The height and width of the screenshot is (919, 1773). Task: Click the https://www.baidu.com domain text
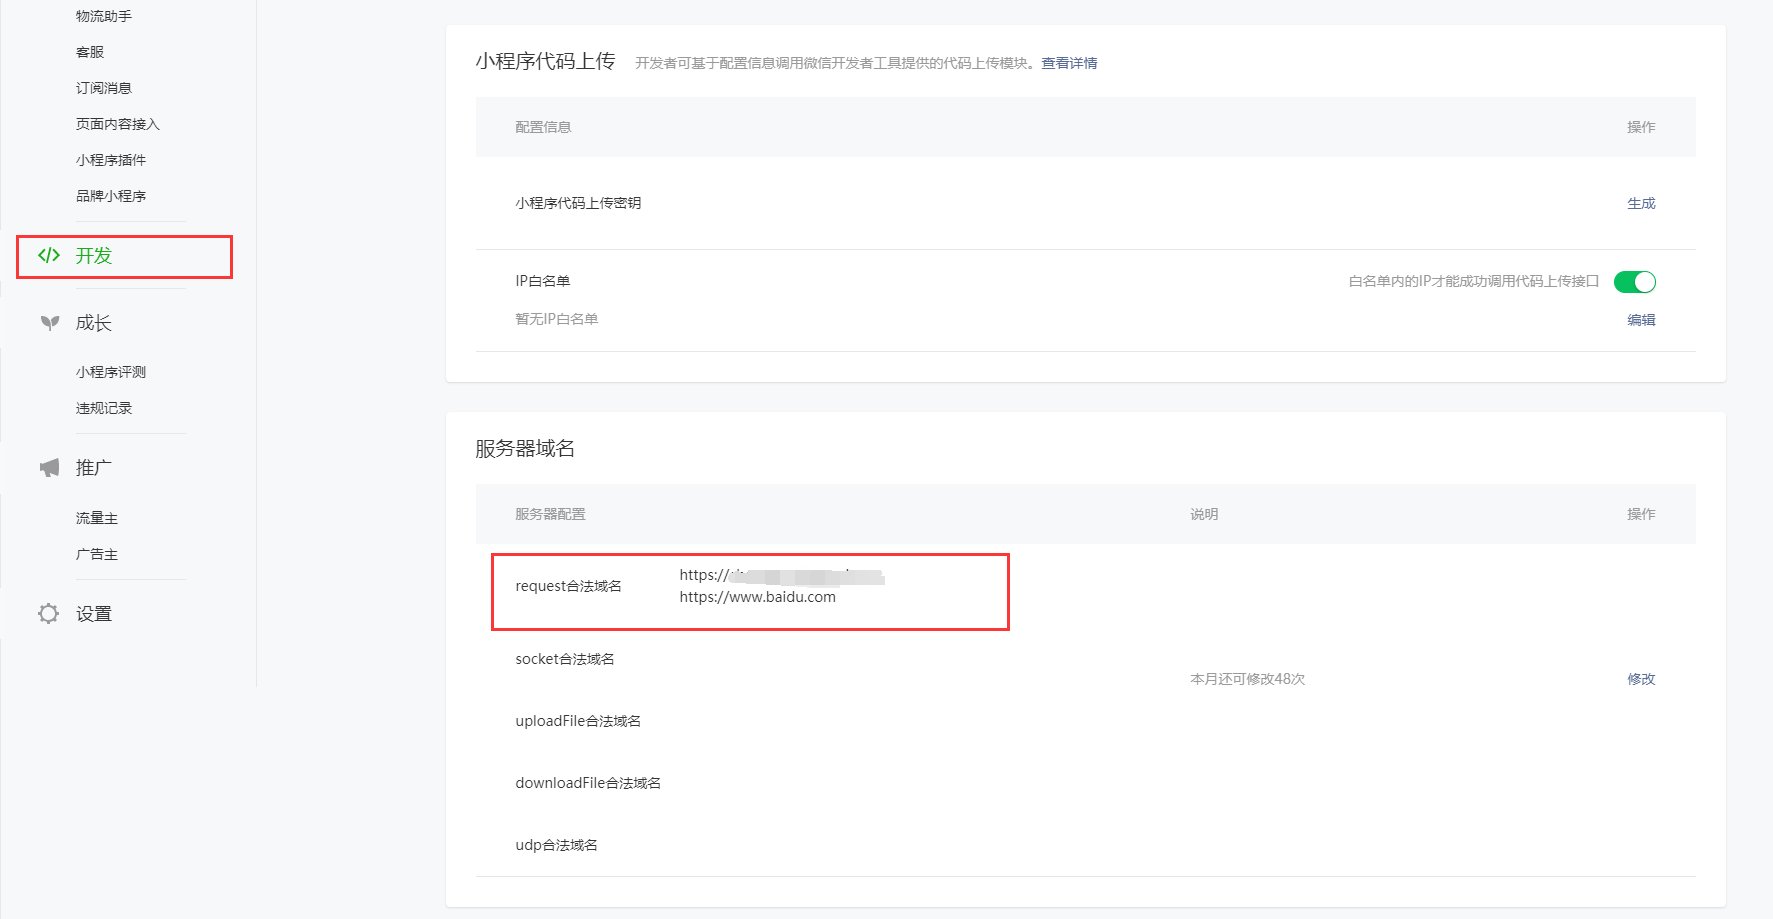(x=758, y=597)
